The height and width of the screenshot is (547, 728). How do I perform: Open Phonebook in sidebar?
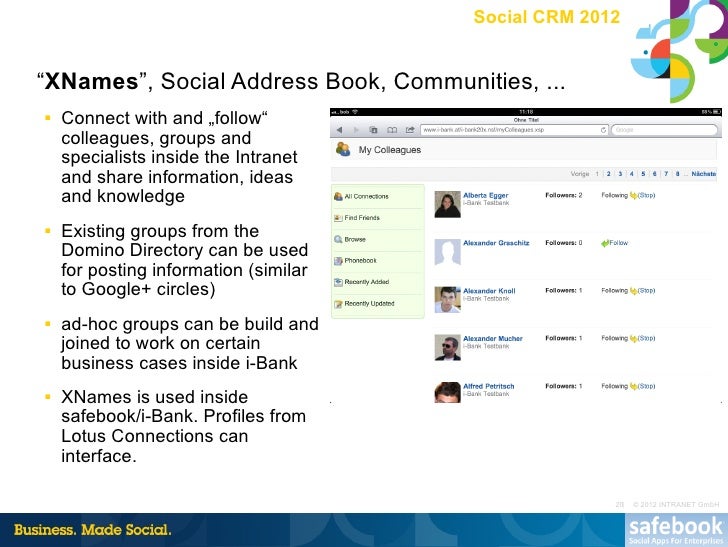click(x=360, y=260)
